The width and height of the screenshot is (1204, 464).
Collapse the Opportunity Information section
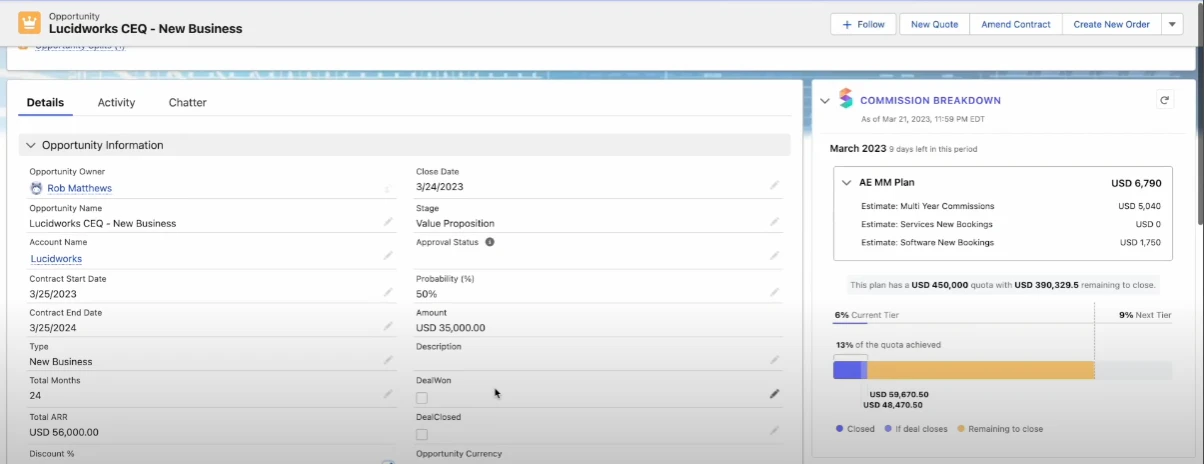30,145
